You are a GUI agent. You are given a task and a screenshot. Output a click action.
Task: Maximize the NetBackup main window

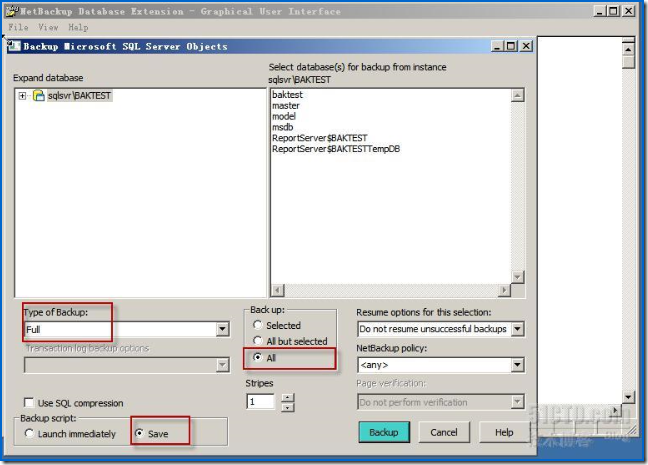tap(614, 11)
